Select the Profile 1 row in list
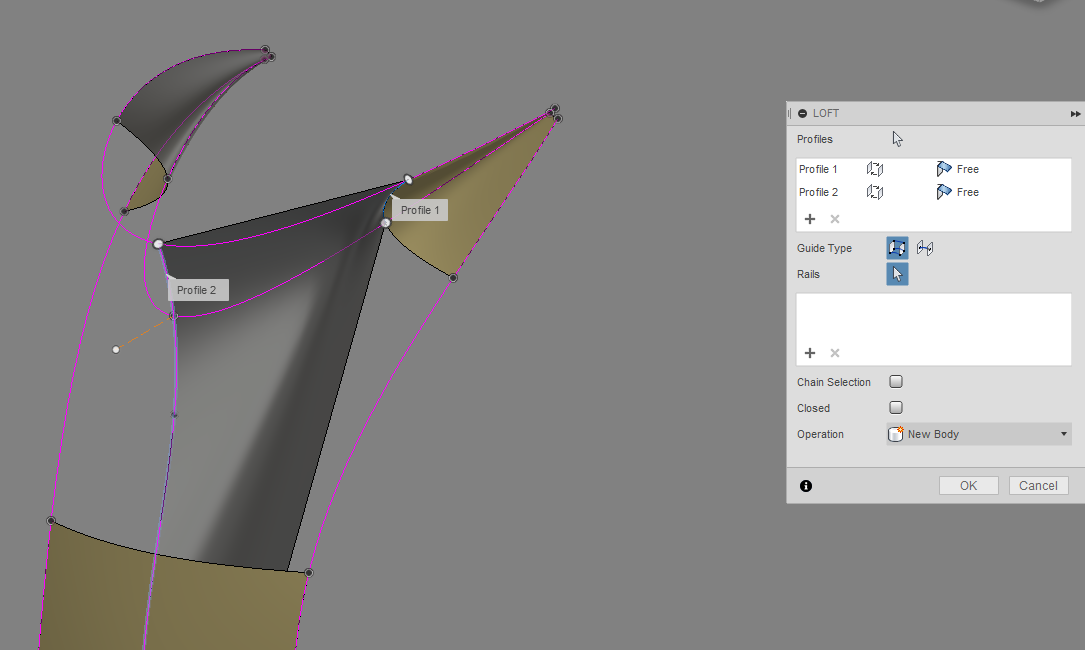This screenshot has height=650, width=1085. tap(933, 169)
